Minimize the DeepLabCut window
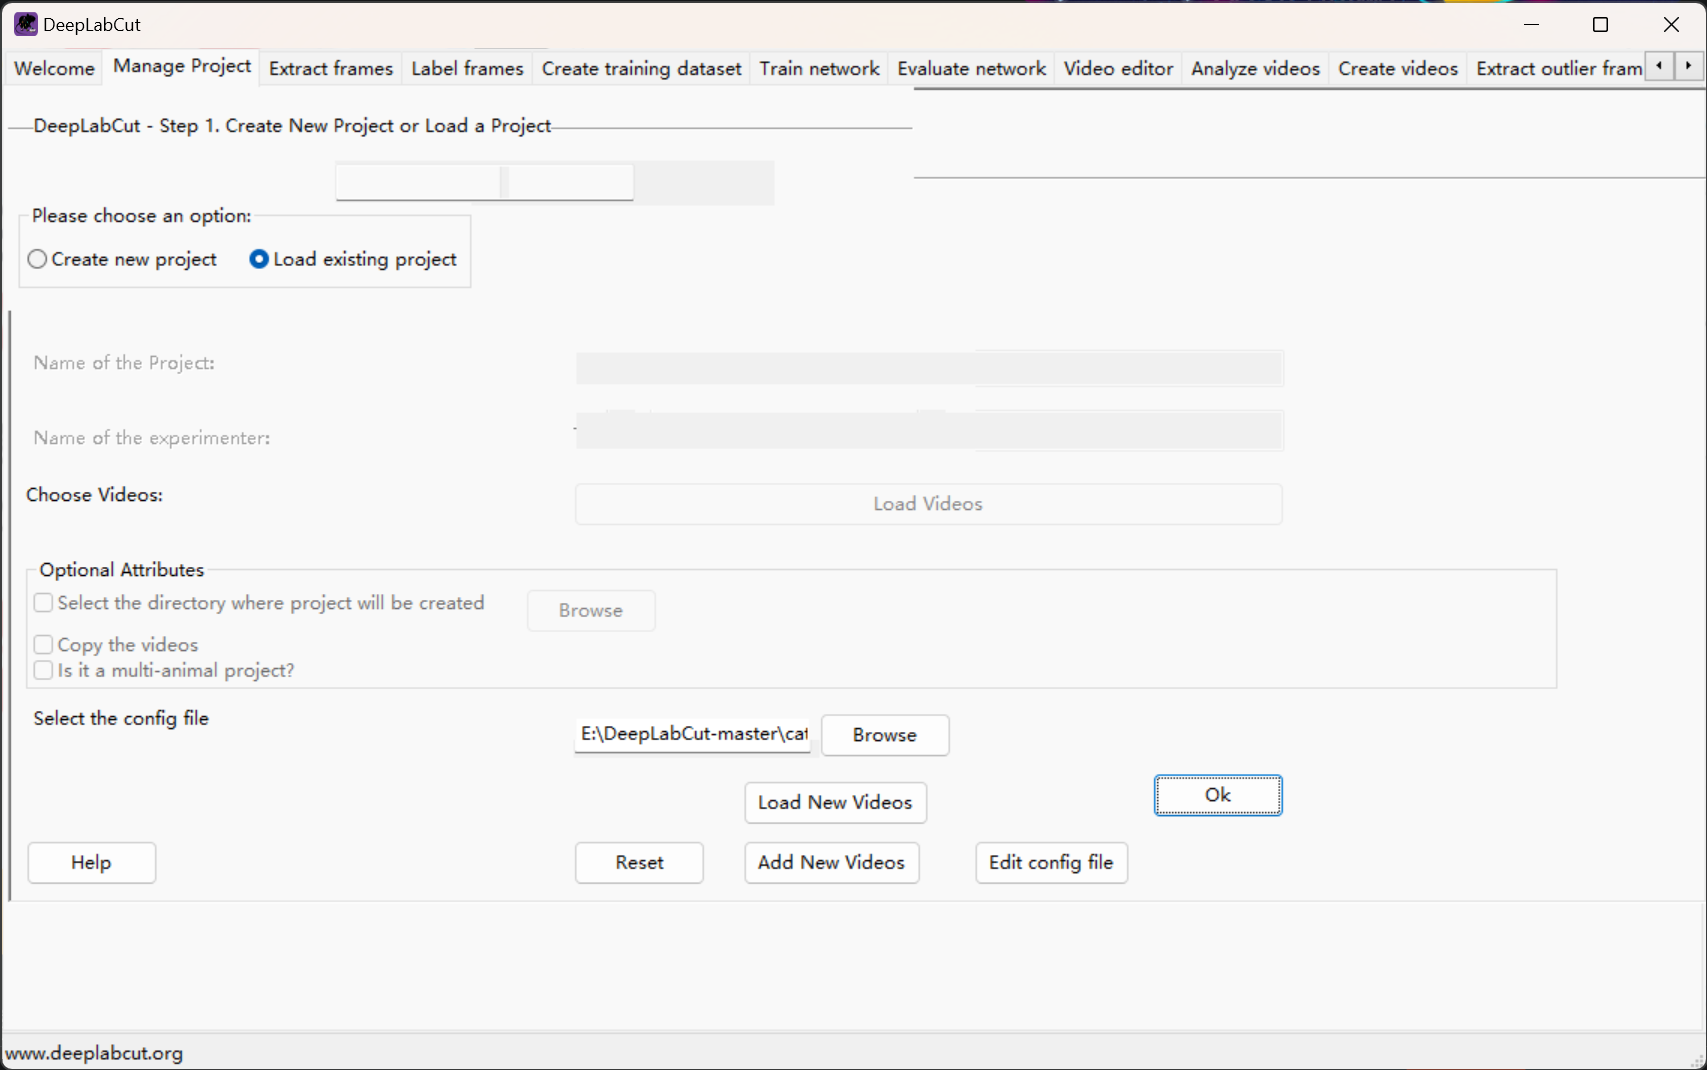The height and width of the screenshot is (1070, 1707). 1531,24
